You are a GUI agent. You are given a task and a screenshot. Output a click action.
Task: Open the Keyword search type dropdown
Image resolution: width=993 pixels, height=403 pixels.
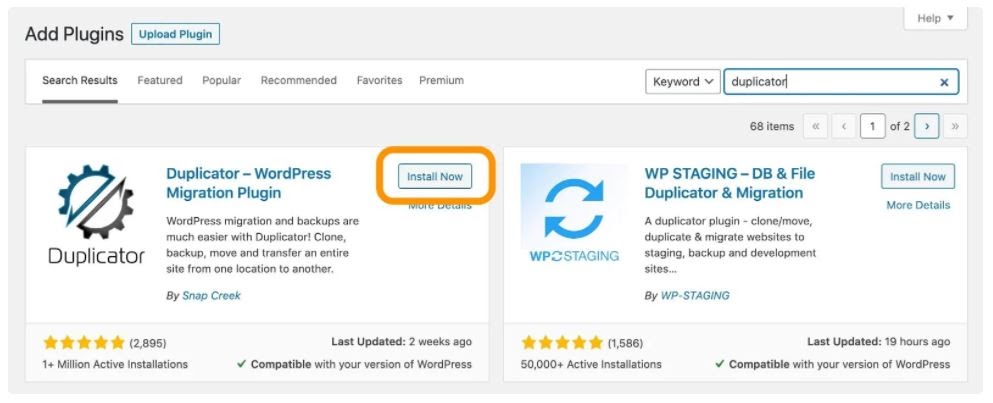click(x=683, y=82)
